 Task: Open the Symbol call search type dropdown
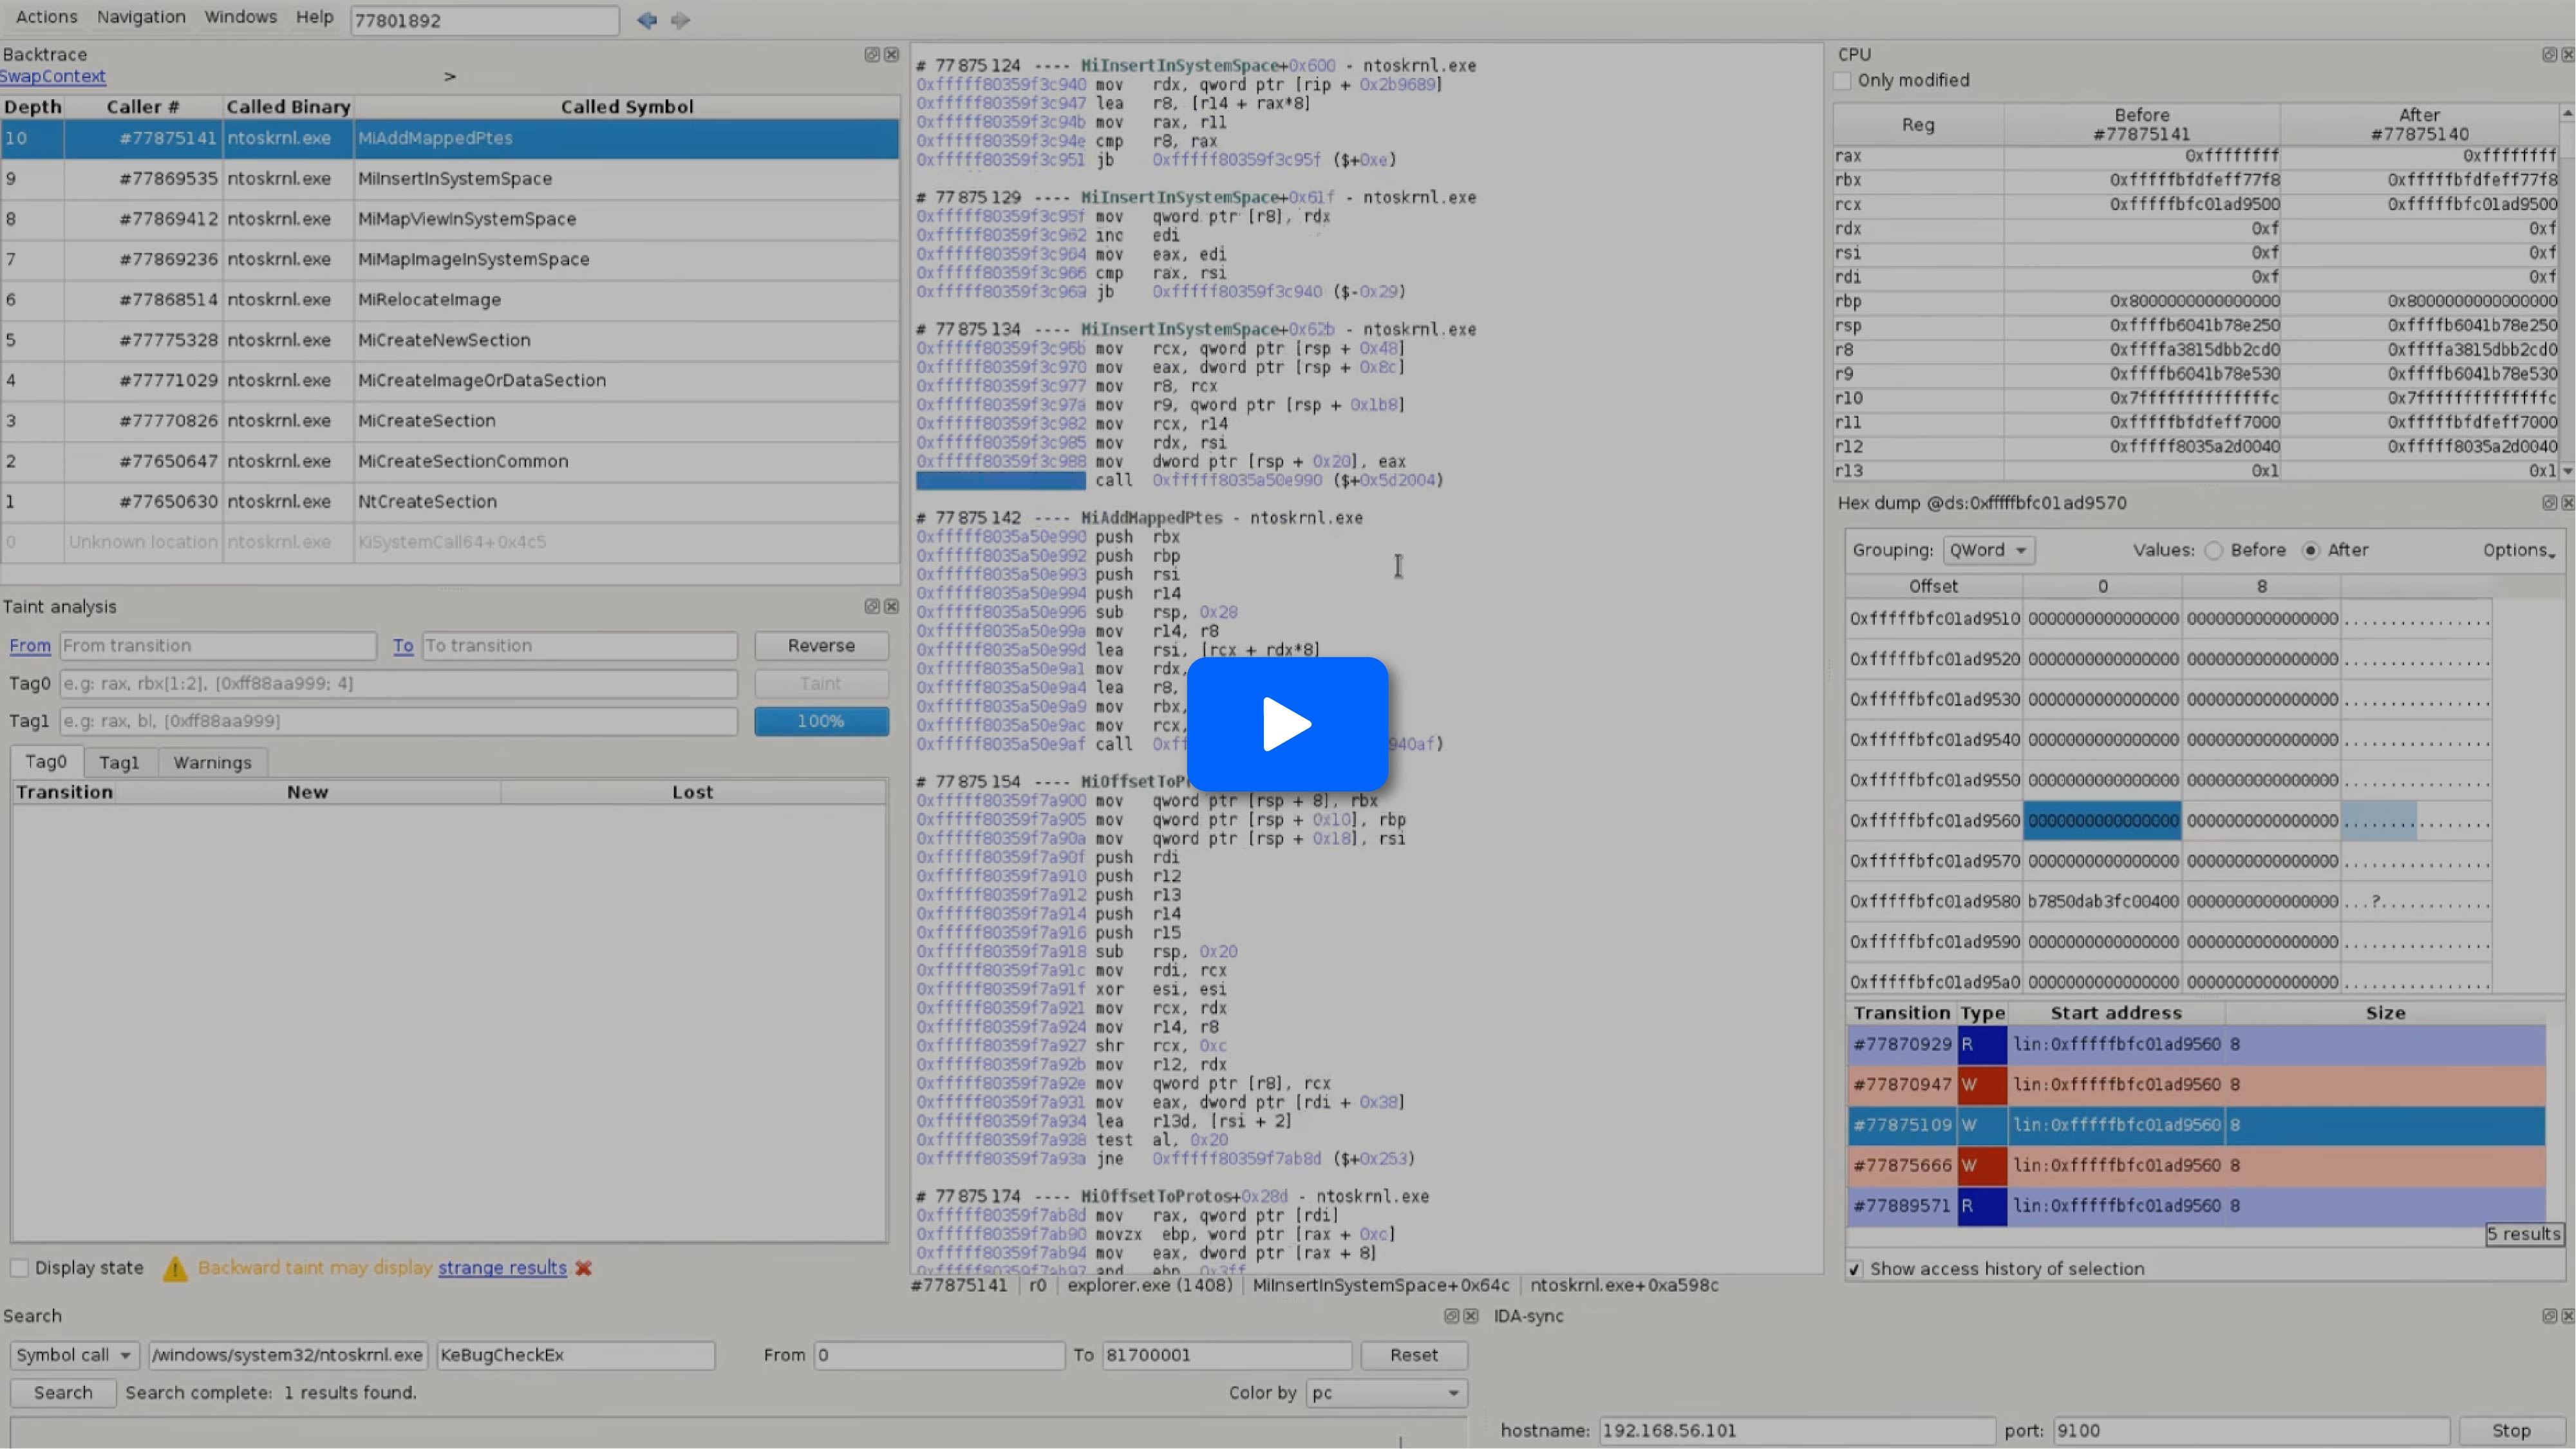pyautogui.click(x=73, y=1355)
